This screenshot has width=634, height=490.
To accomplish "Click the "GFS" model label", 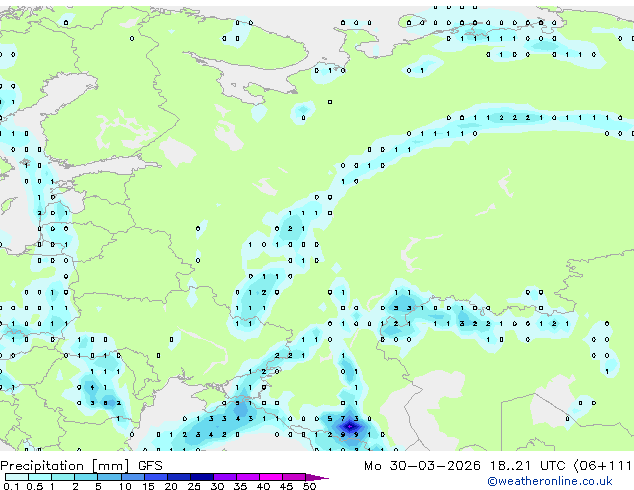I will (150, 466).
